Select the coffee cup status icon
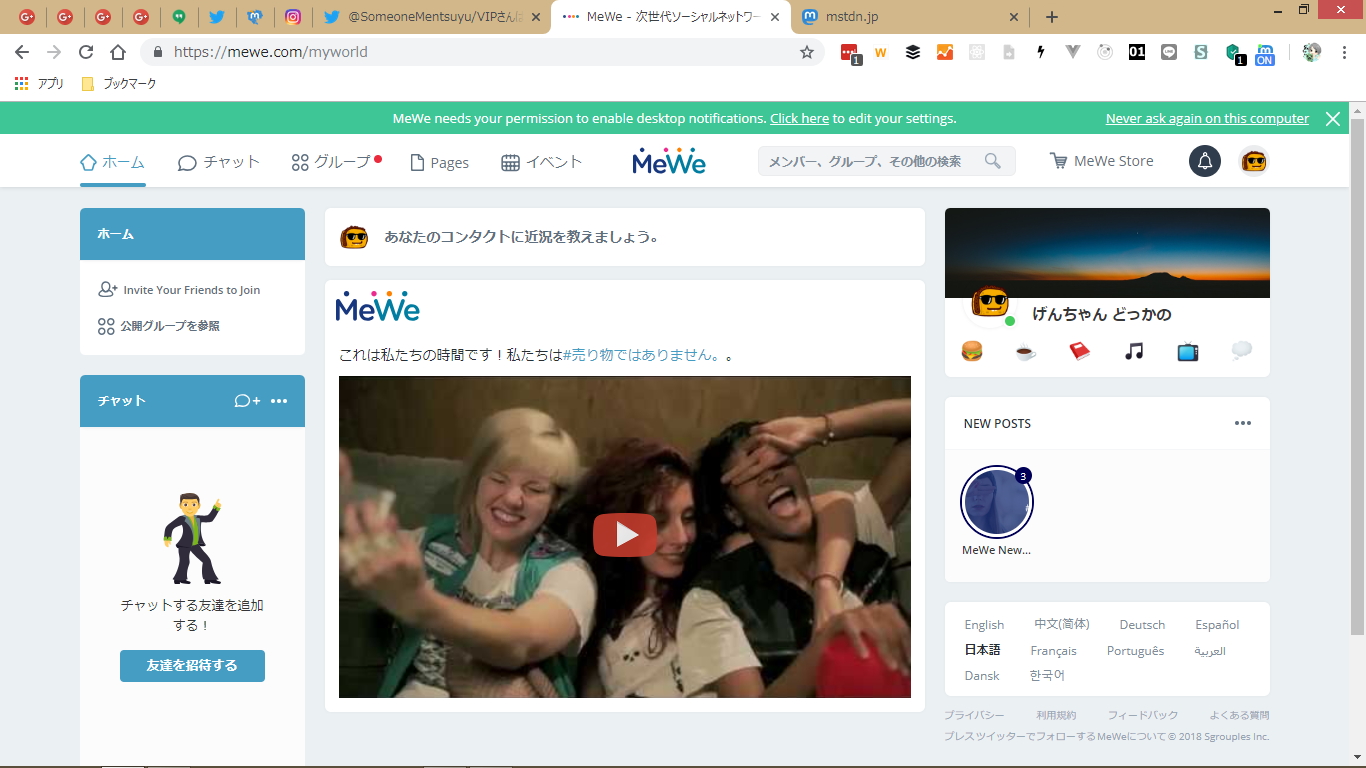 coord(1026,351)
